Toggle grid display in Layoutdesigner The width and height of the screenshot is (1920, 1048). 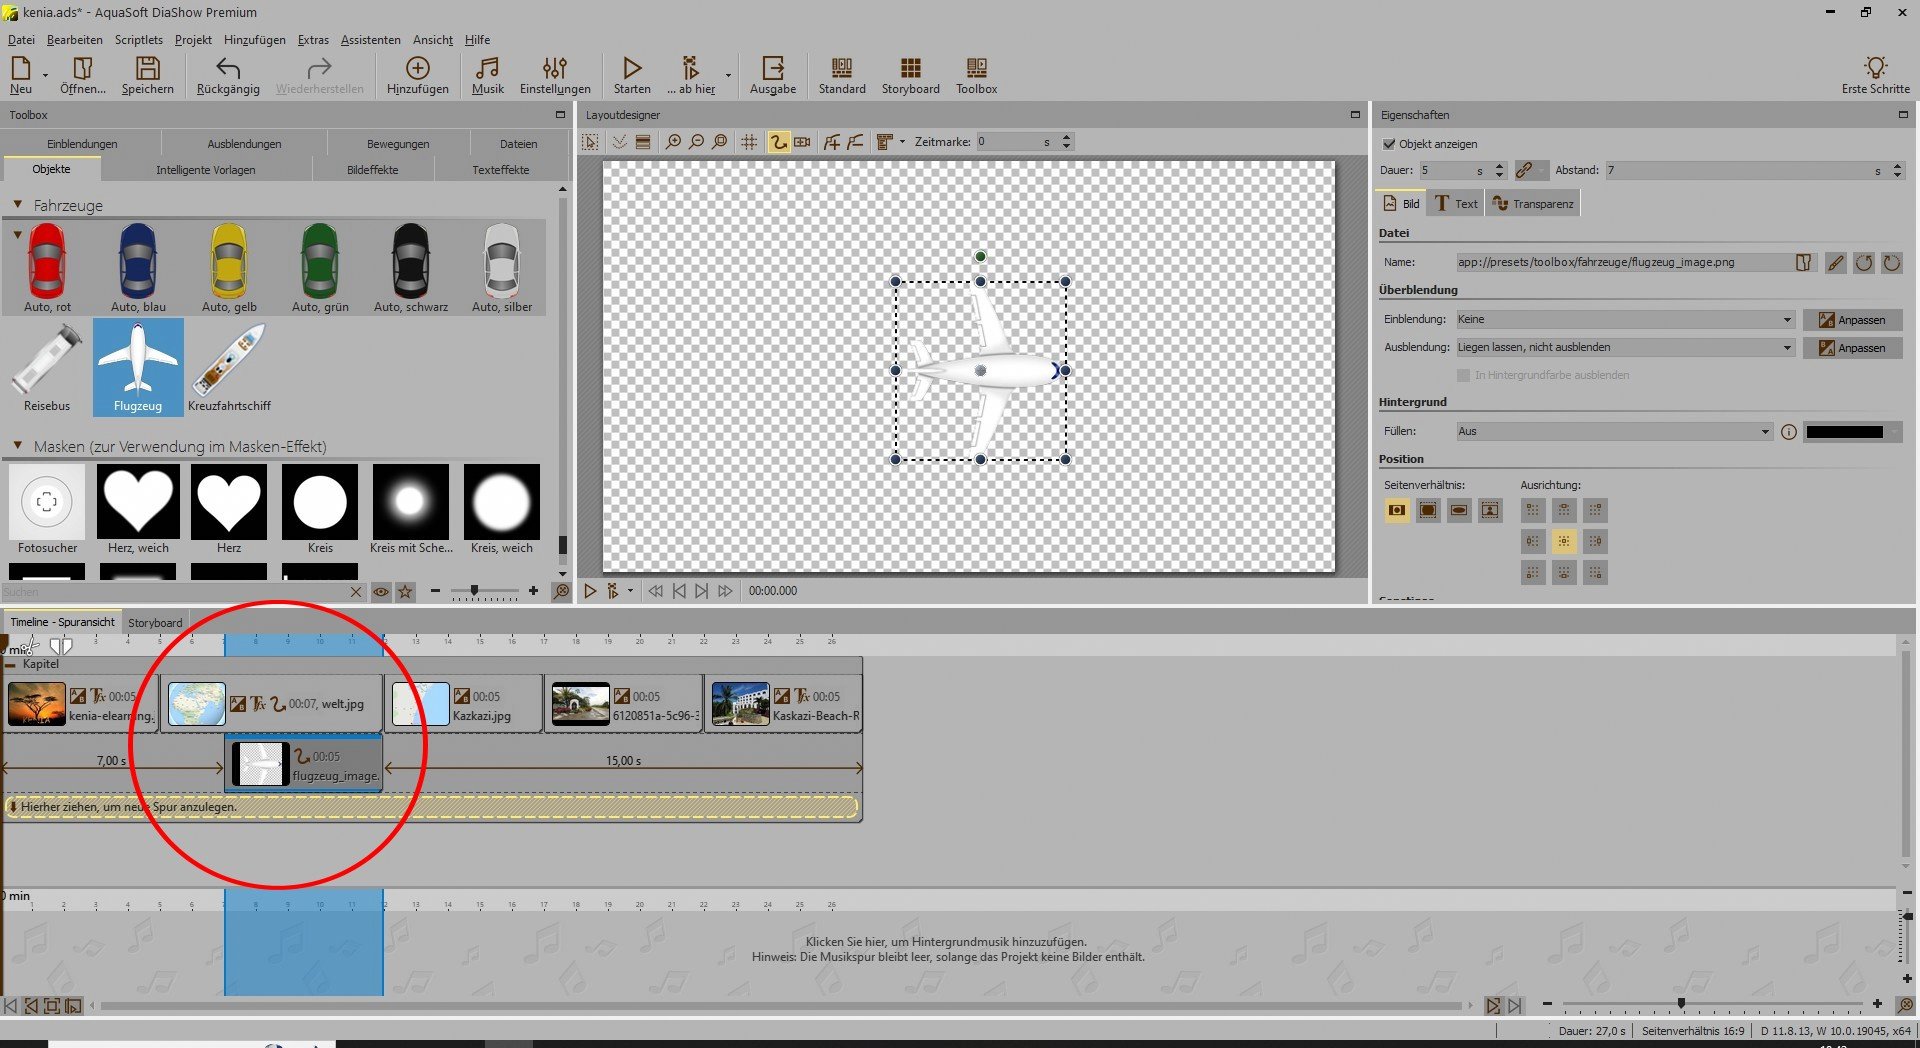[x=748, y=142]
